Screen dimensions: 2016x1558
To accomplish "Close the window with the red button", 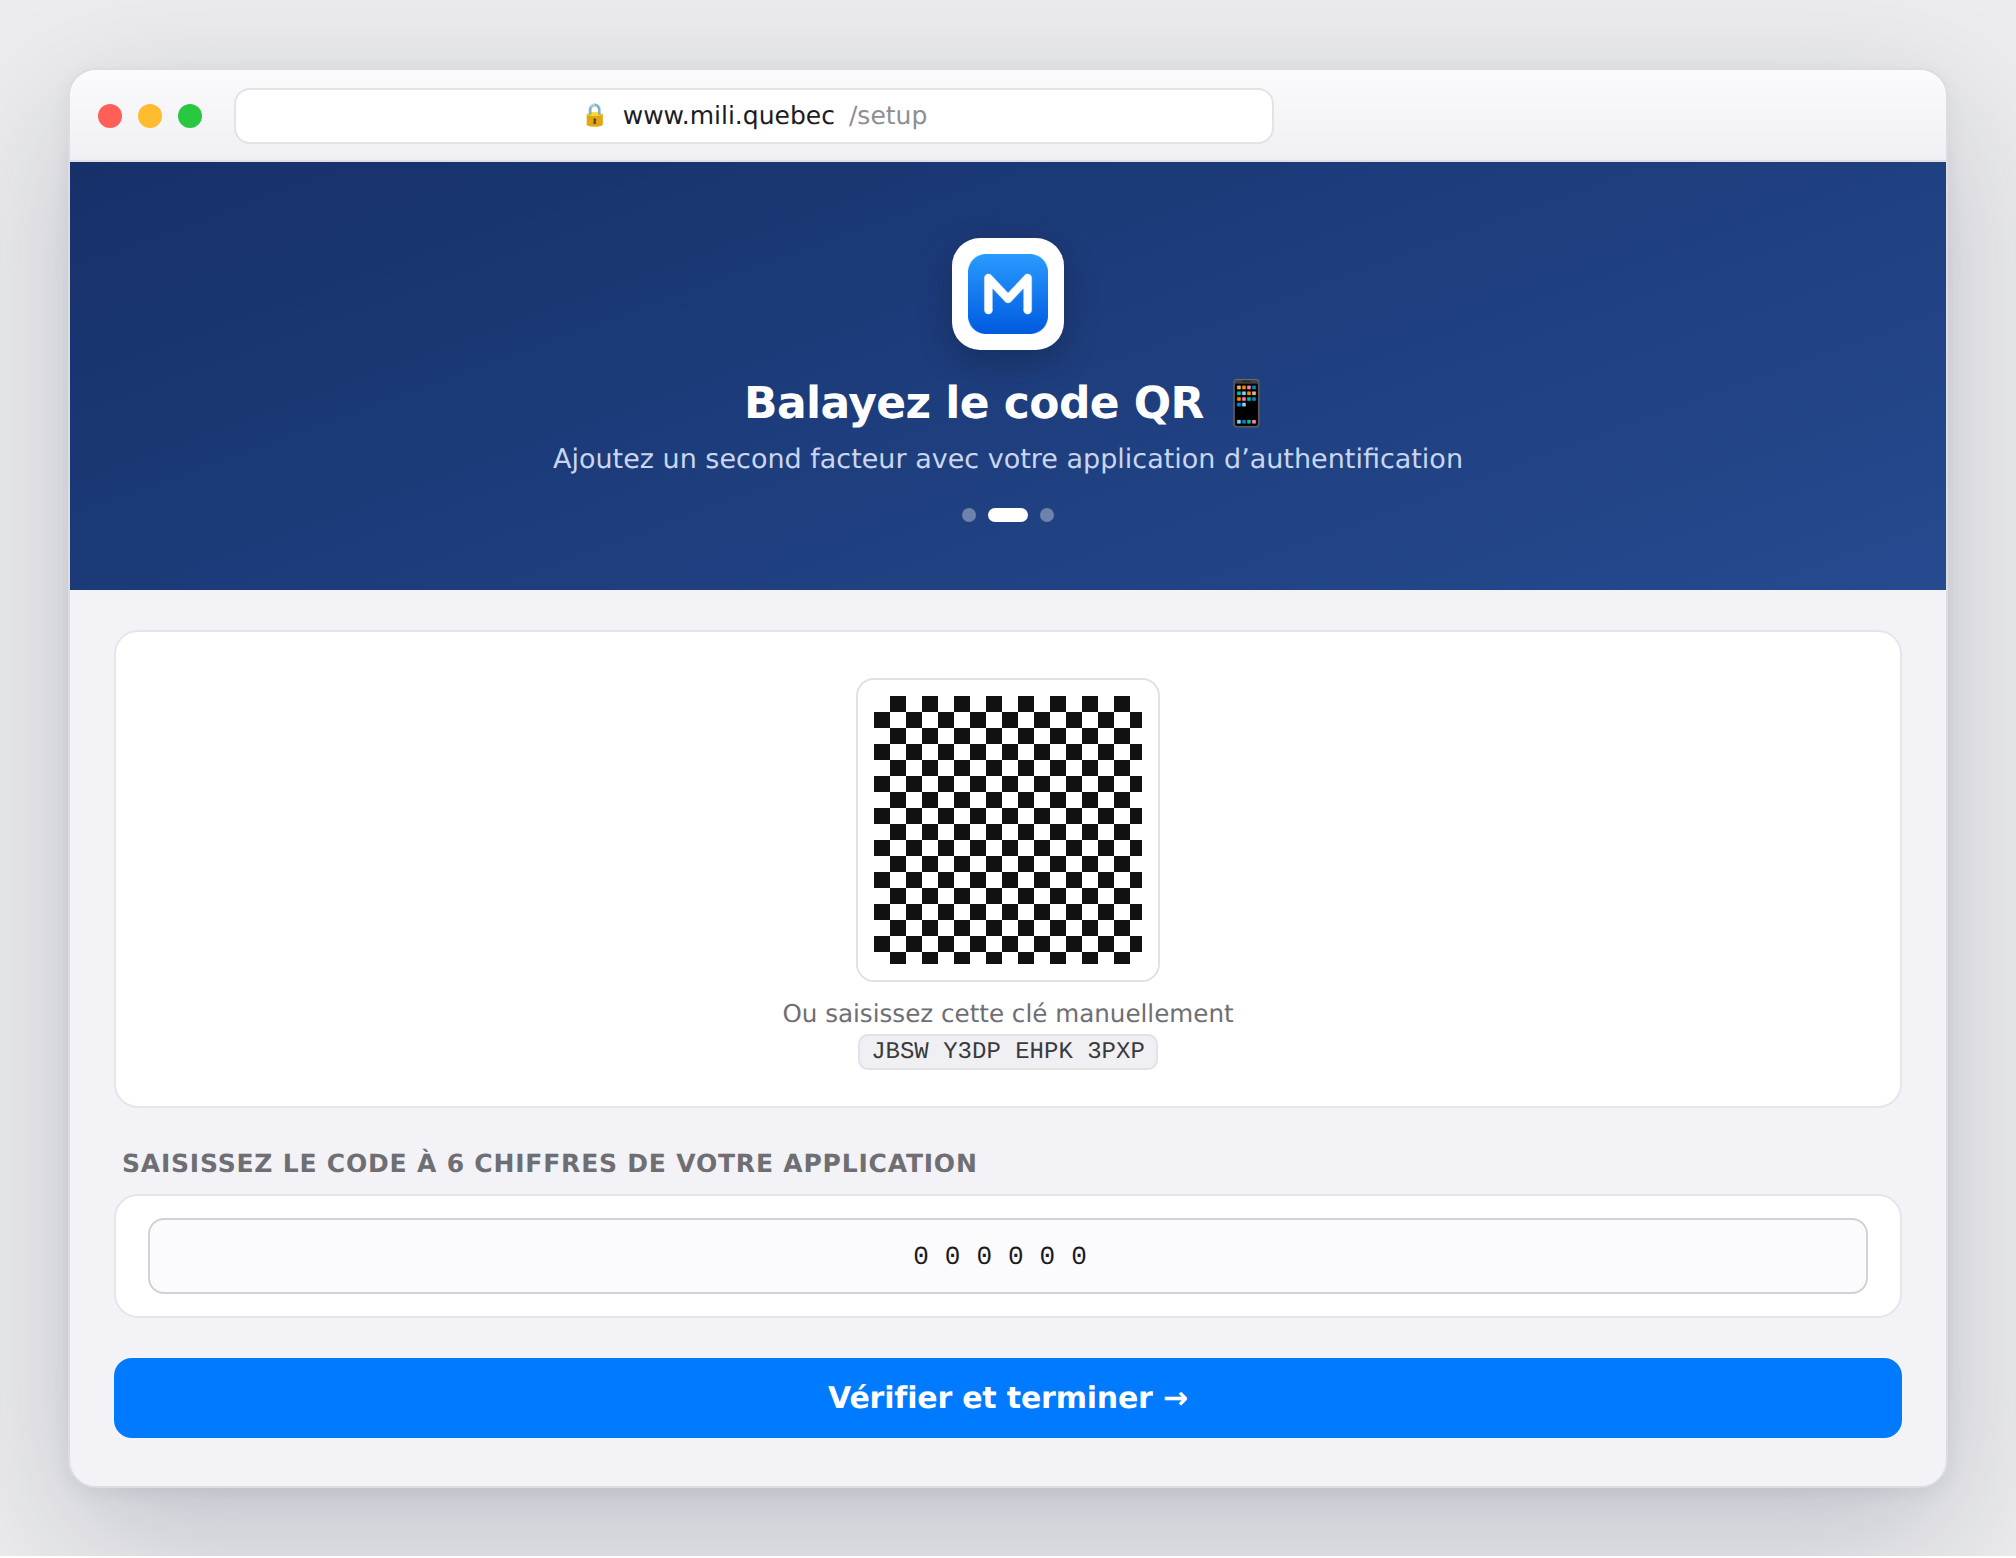I will (x=110, y=116).
